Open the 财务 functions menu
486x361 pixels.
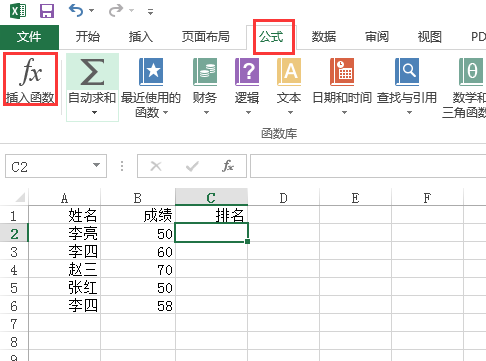coord(205,87)
